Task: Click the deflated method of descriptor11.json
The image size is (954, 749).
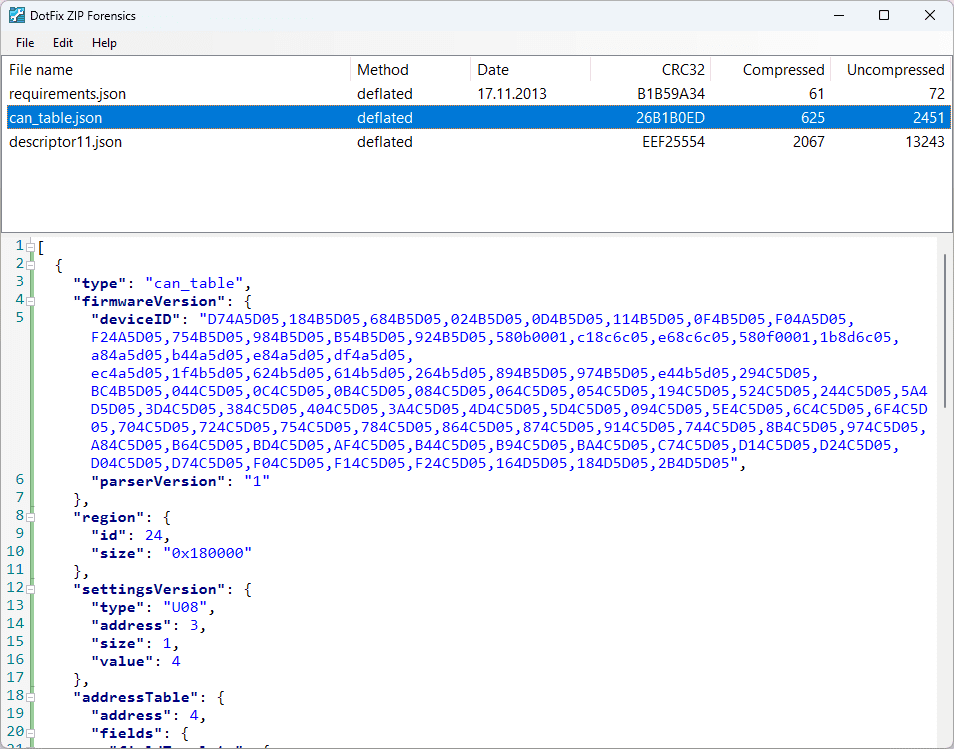Action: click(x=385, y=142)
